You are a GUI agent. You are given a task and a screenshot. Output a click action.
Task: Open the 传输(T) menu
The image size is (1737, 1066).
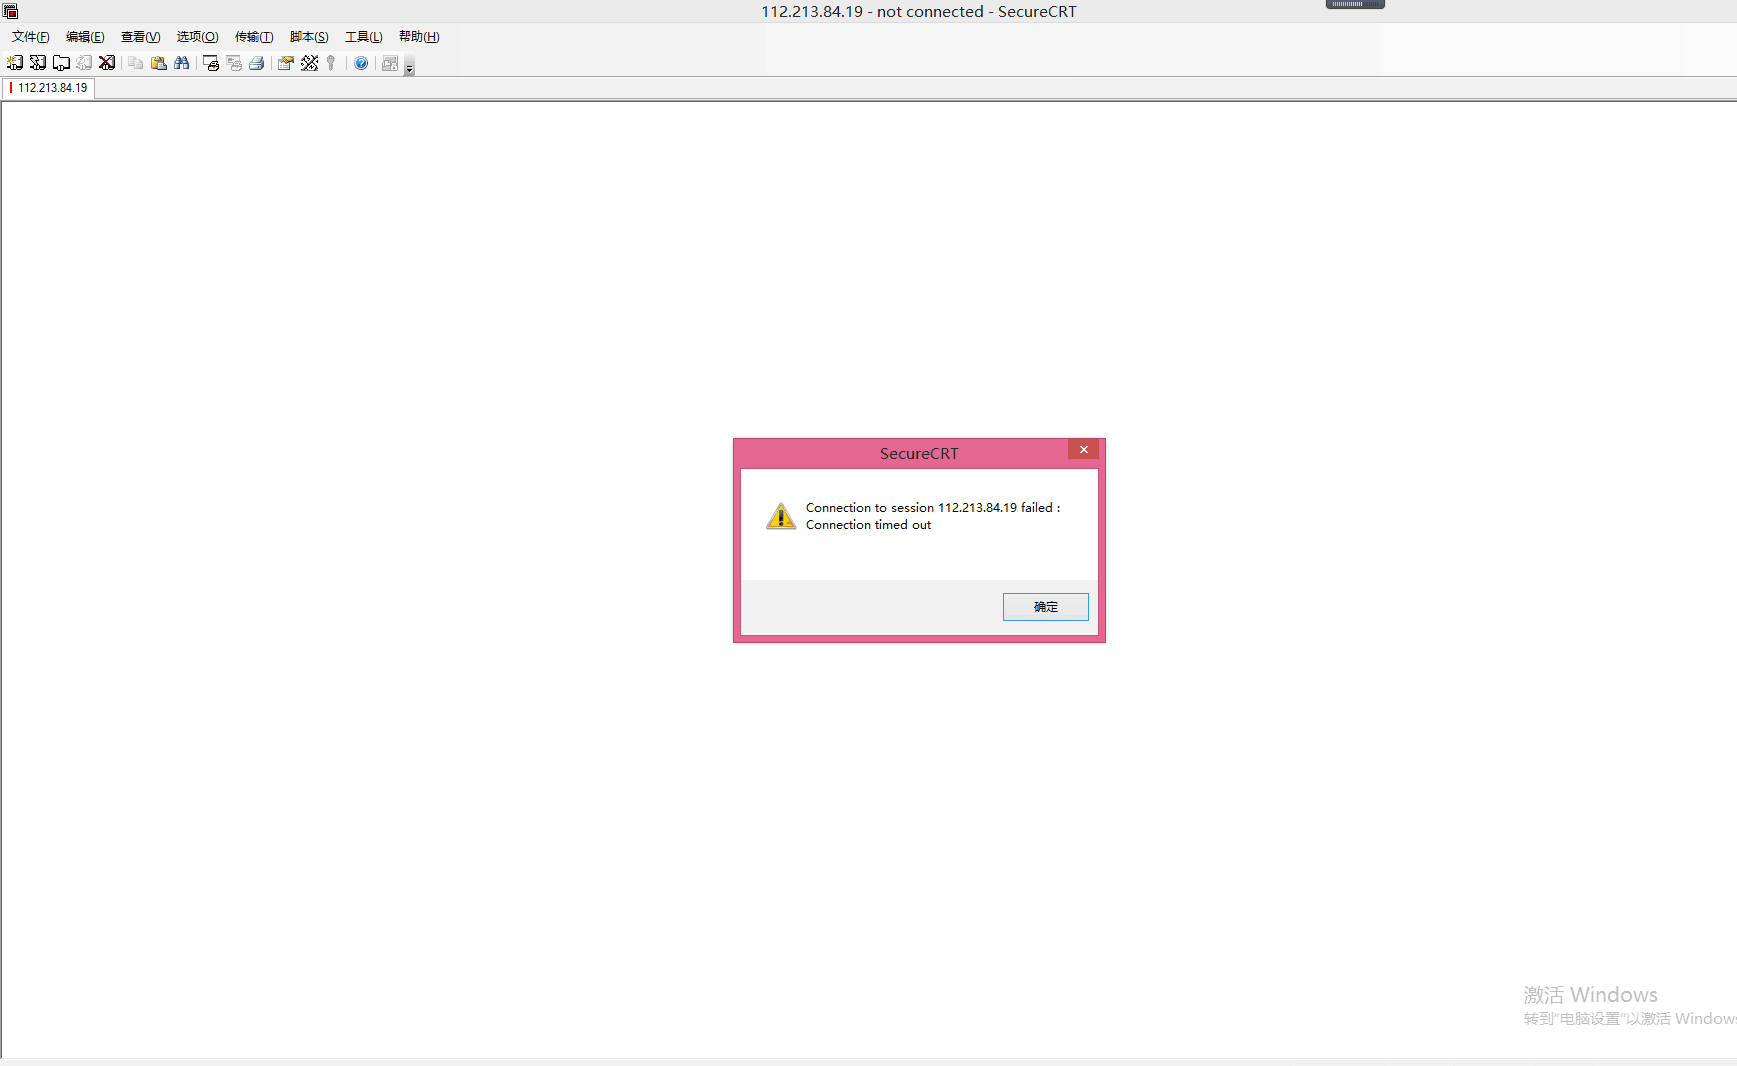254,37
